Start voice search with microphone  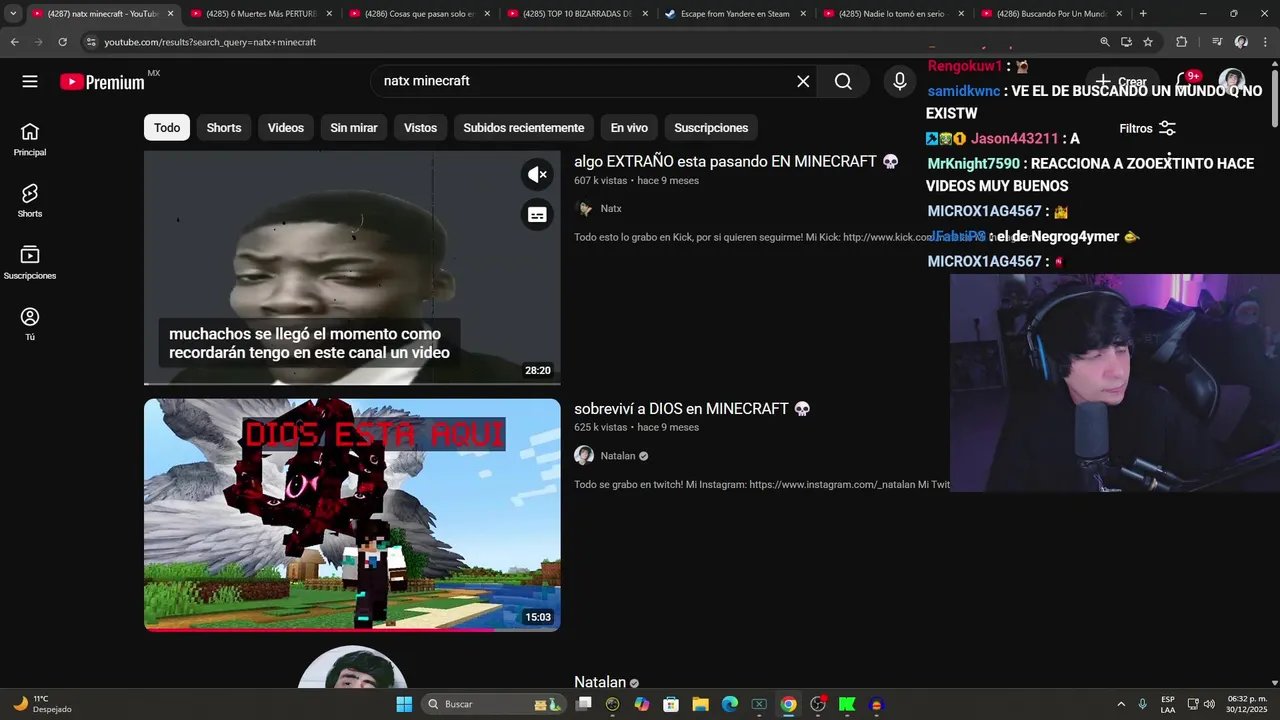pyautogui.click(x=900, y=82)
